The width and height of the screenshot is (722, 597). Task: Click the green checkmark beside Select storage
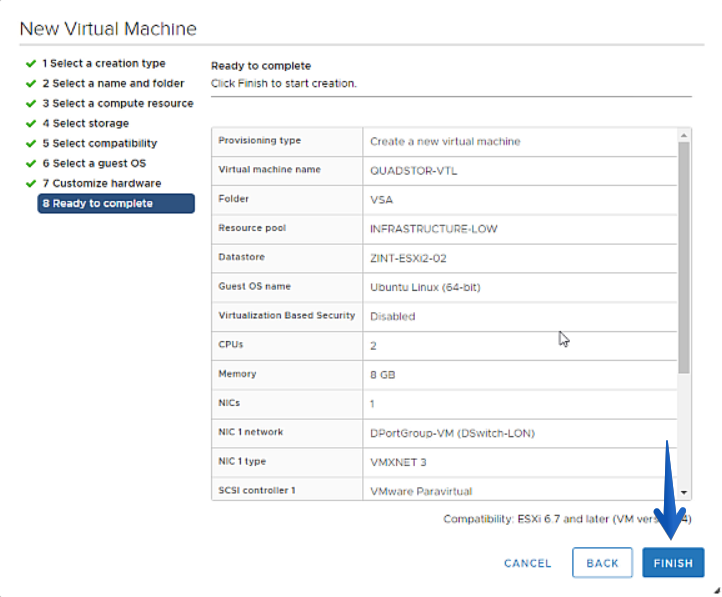click(31, 124)
